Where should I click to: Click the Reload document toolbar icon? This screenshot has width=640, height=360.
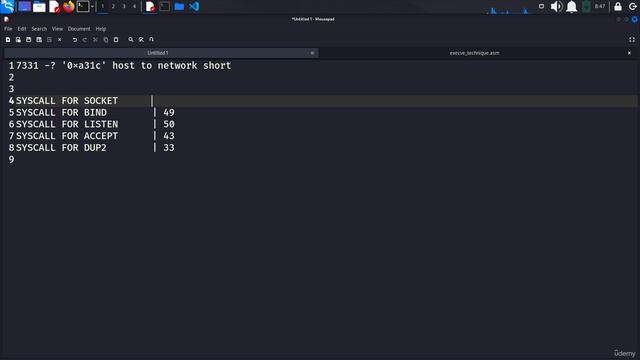(49, 40)
